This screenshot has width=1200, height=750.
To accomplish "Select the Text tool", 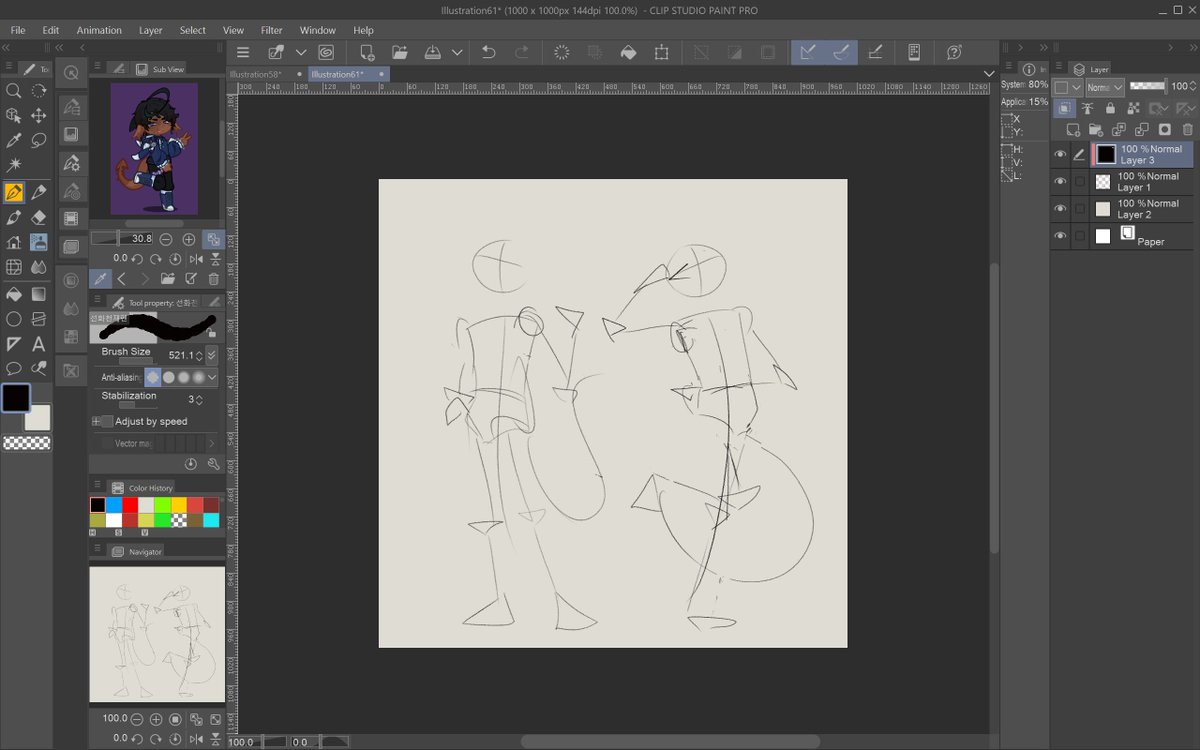I will tap(39, 344).
